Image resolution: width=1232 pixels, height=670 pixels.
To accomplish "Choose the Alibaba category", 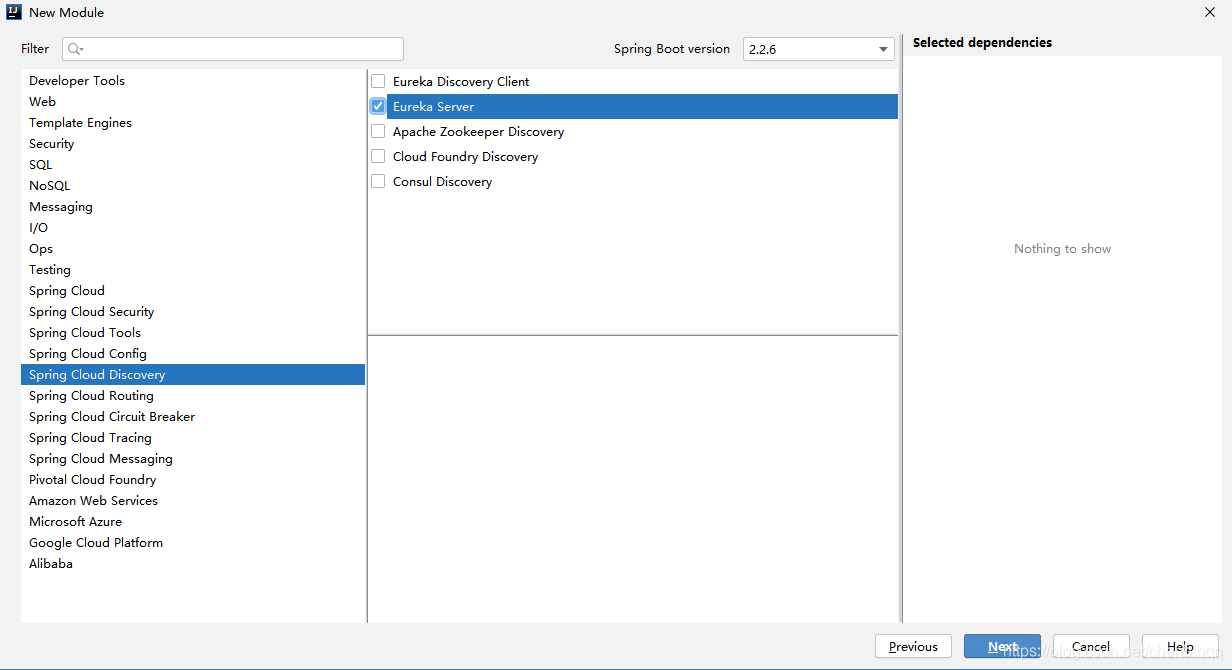I will tap(193, 564).
